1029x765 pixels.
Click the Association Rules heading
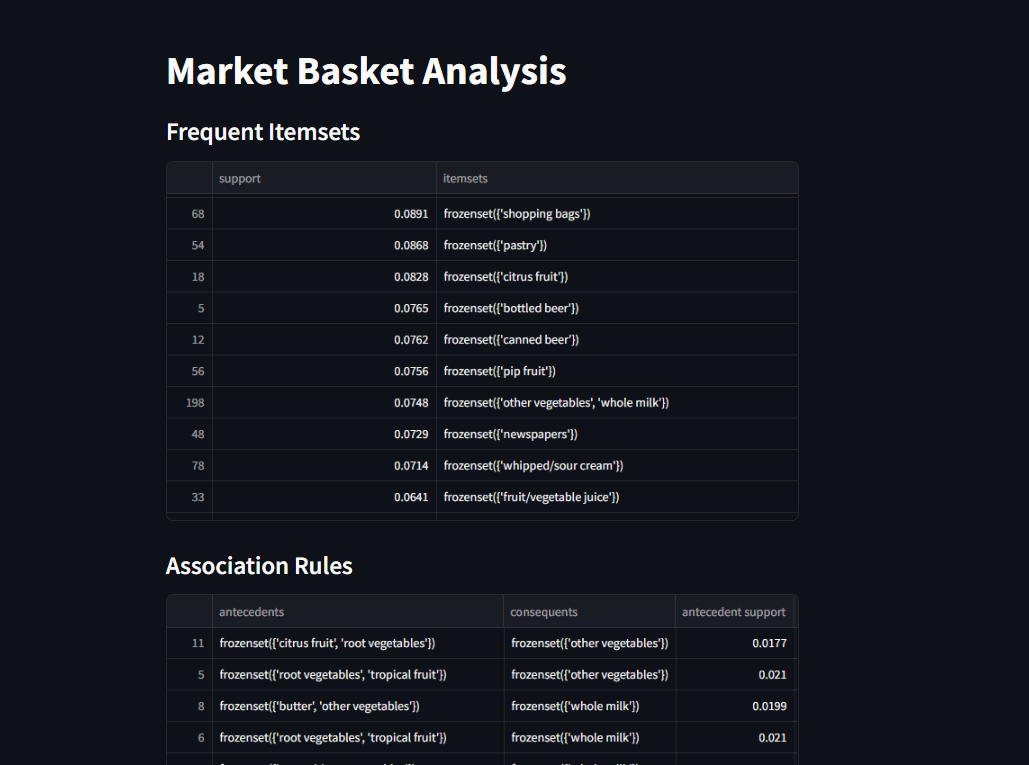pyautogui.click(x=259, y=566)
